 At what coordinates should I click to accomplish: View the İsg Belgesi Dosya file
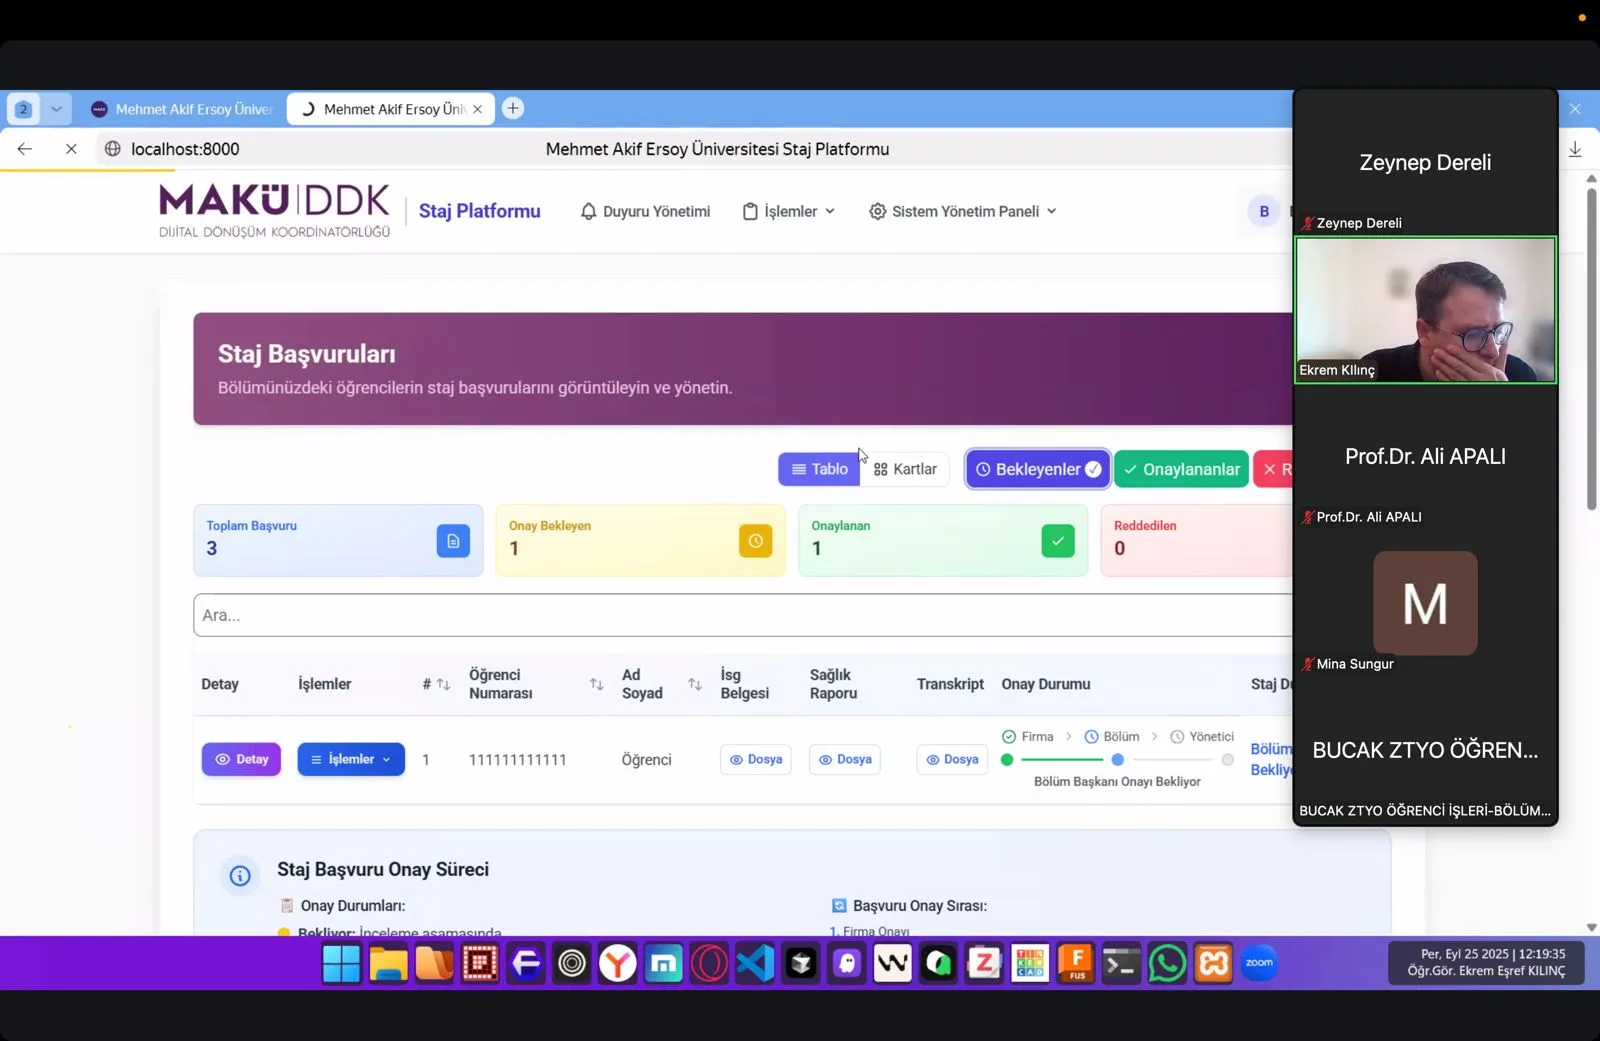[756, 759]
